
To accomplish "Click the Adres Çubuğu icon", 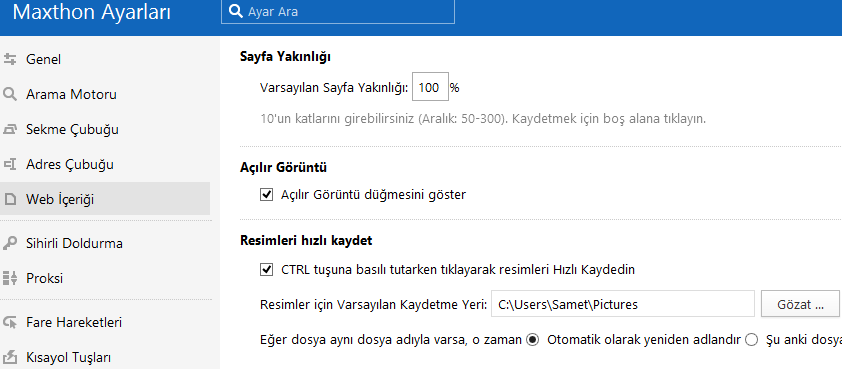I will click(10, 164).
